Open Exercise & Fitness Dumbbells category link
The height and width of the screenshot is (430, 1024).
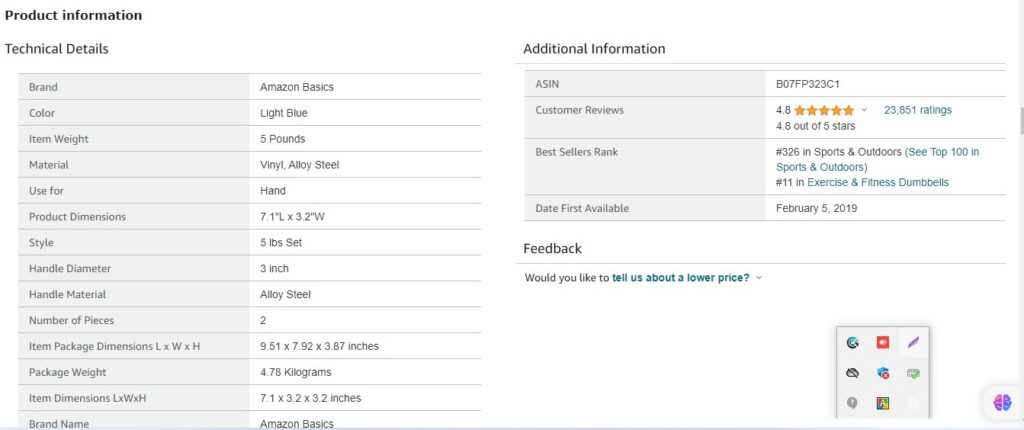pyautogui.click(x=878, y=182)
